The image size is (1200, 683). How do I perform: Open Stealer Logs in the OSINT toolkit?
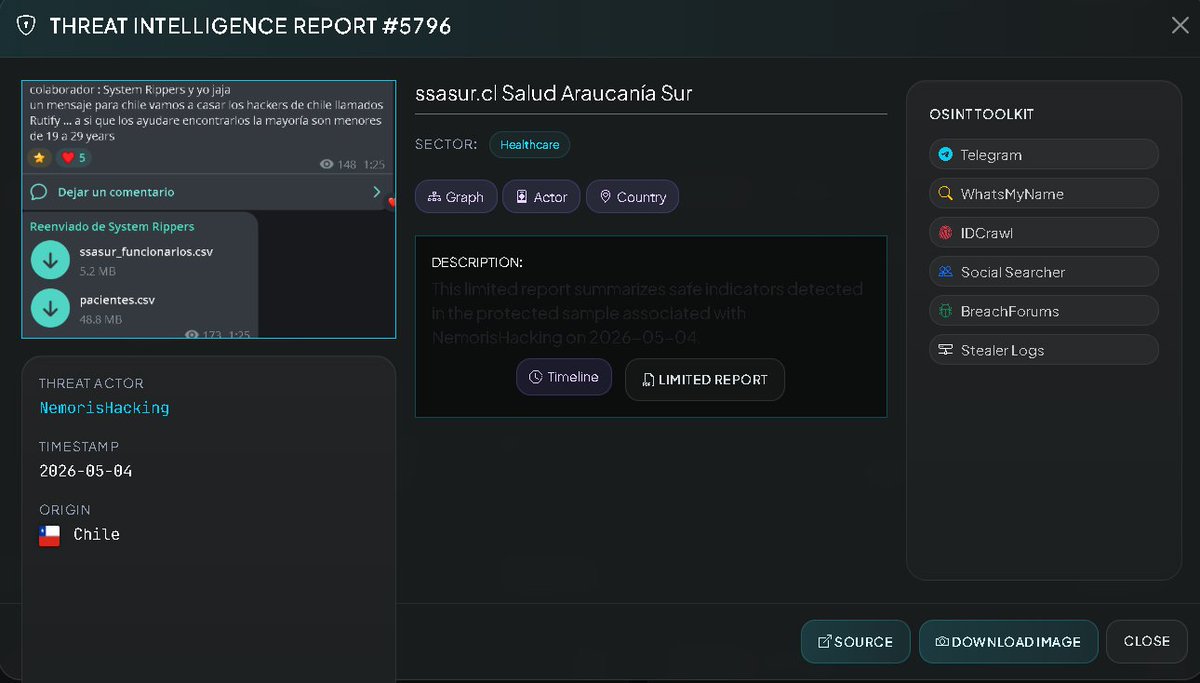pyautogui.click(x=1044, y=350)
